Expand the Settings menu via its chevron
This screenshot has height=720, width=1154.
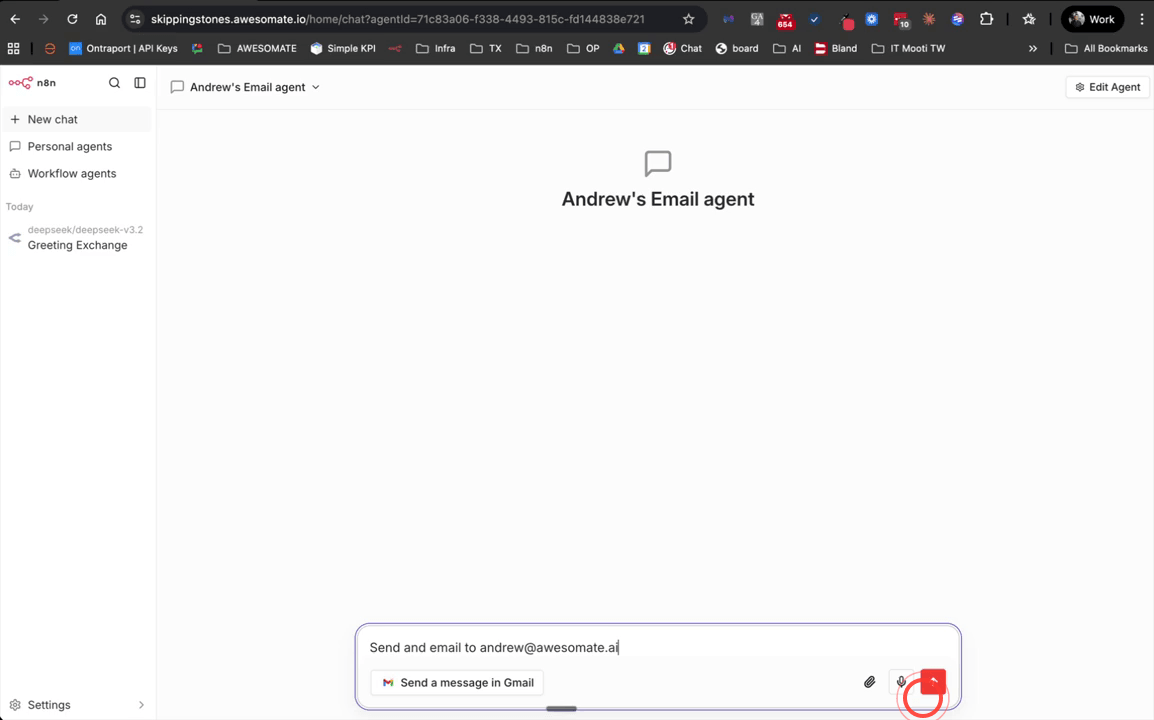141,704
